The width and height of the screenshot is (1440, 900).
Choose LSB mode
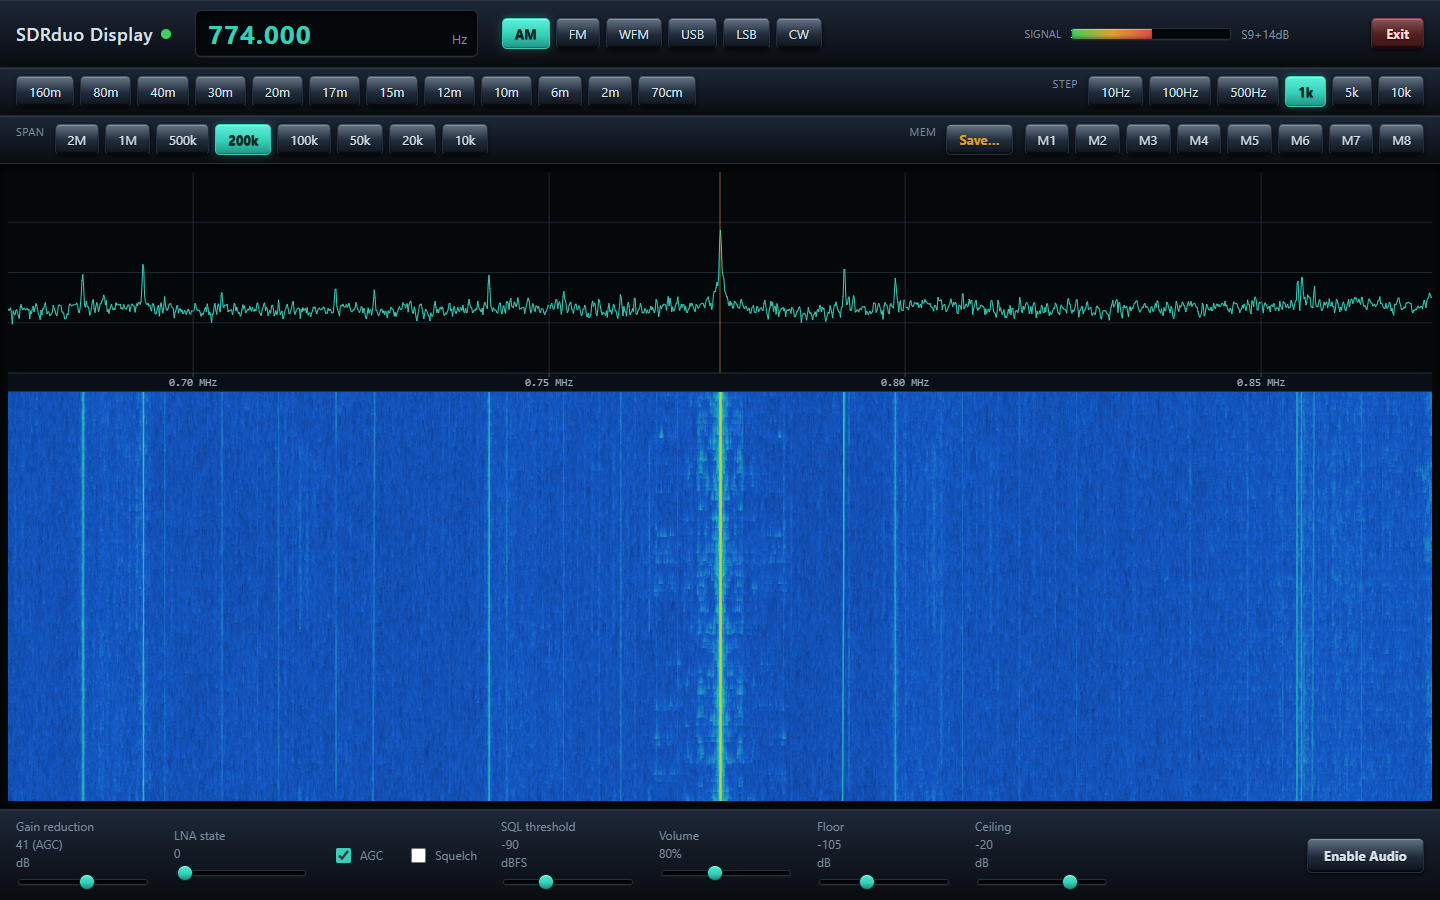click(746, 34)
